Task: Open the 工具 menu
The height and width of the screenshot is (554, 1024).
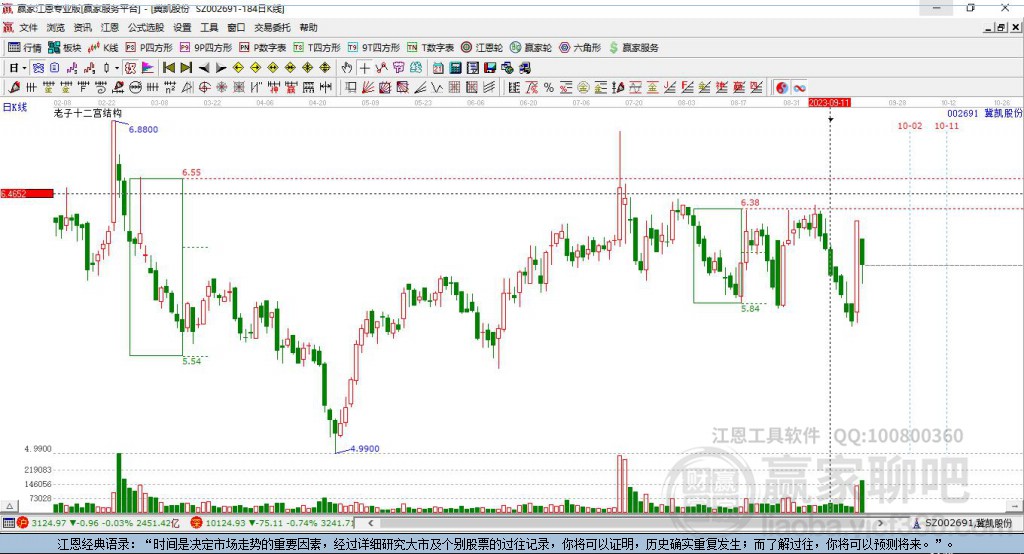Action: pos(209,27)
